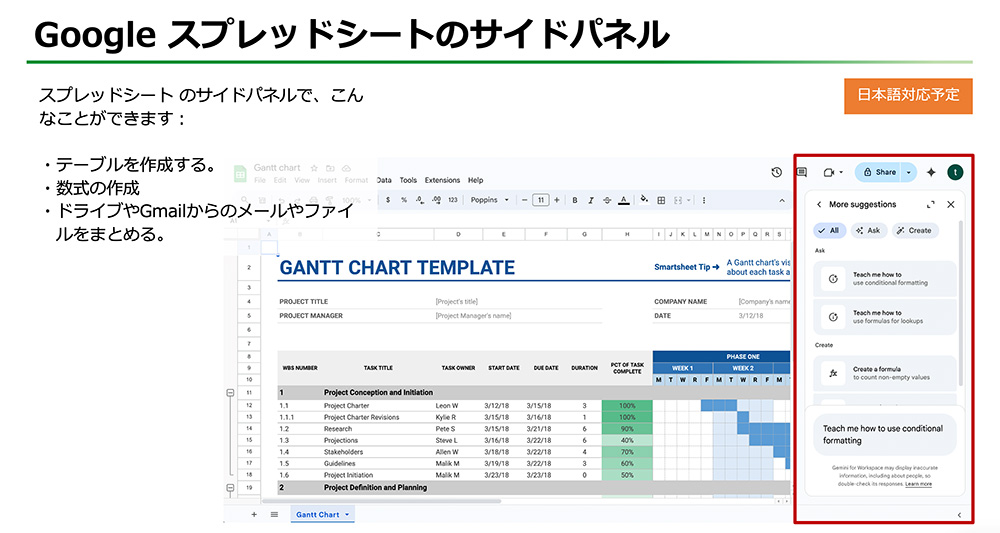Screen dimensions: 1000x533
Task: Select the 90% Research completion cell
Action: [627, 429]
